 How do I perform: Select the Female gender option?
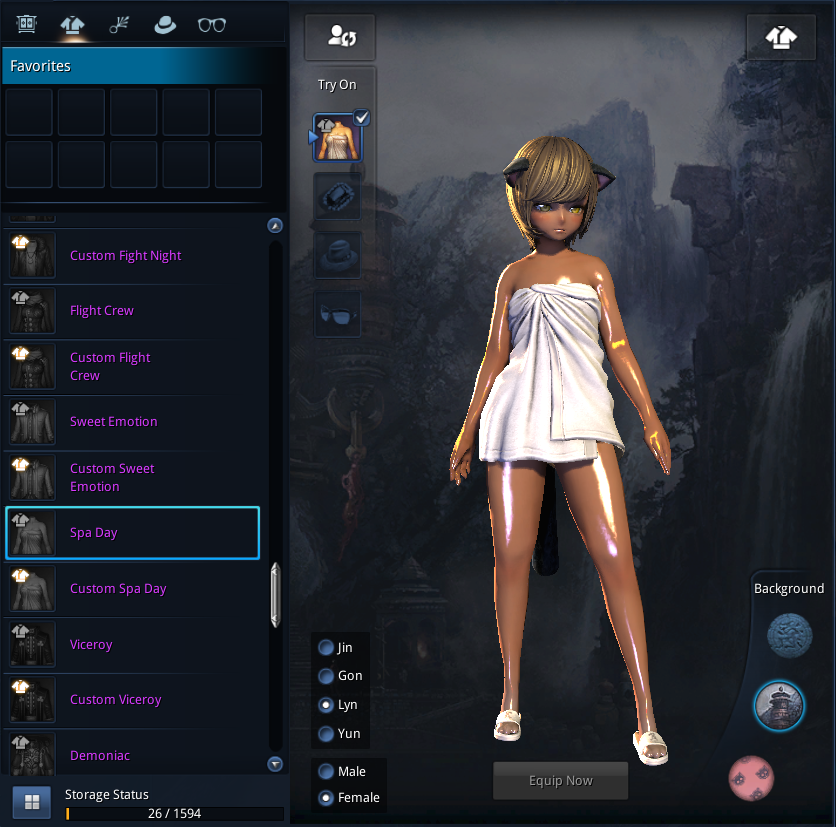point(326,798)
